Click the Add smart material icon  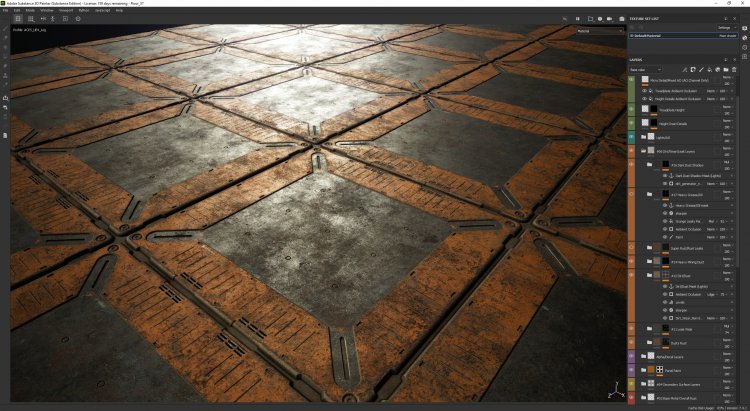(x=717, y=70)
